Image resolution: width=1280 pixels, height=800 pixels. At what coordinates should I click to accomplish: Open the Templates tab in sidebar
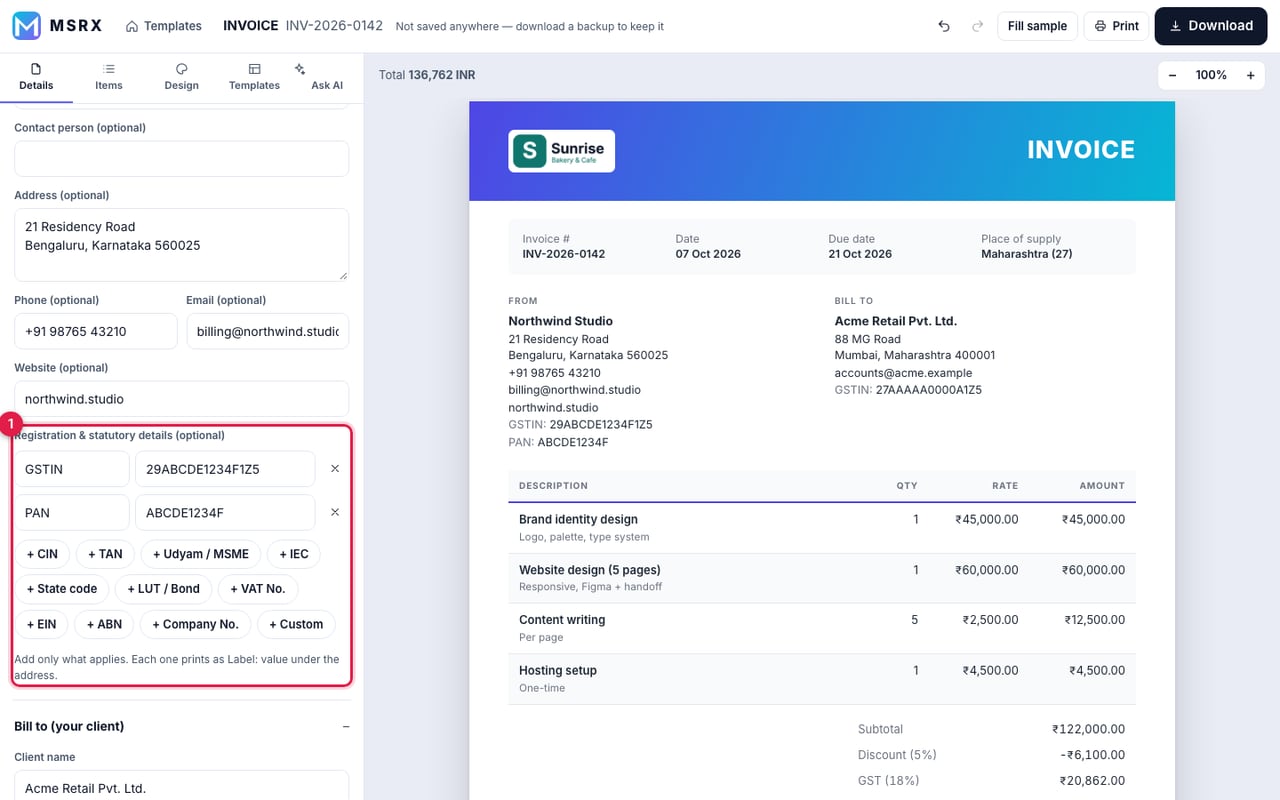pyautogui.click(x=254, y=77)
